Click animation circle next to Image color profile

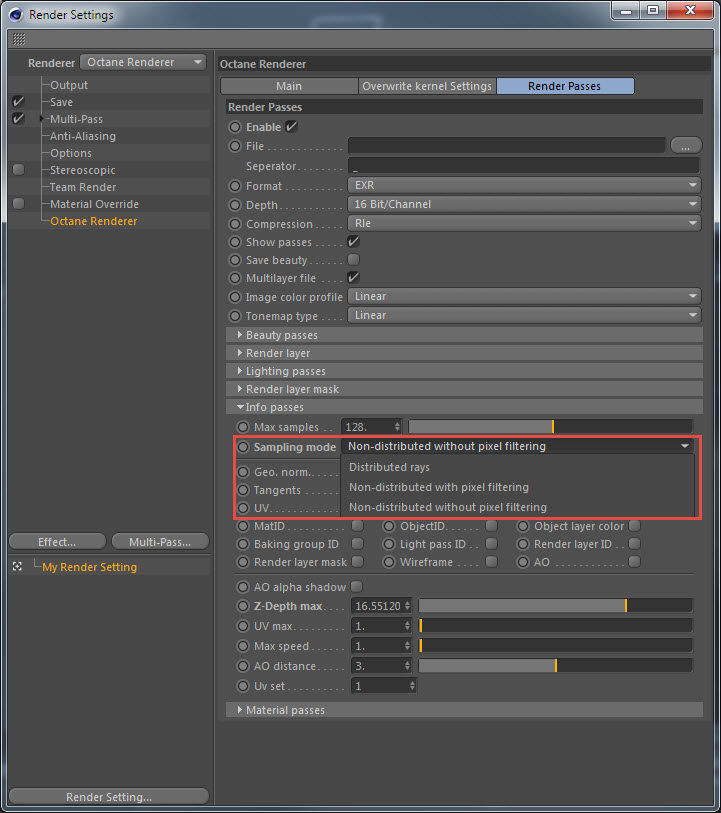tap(235, 297)
